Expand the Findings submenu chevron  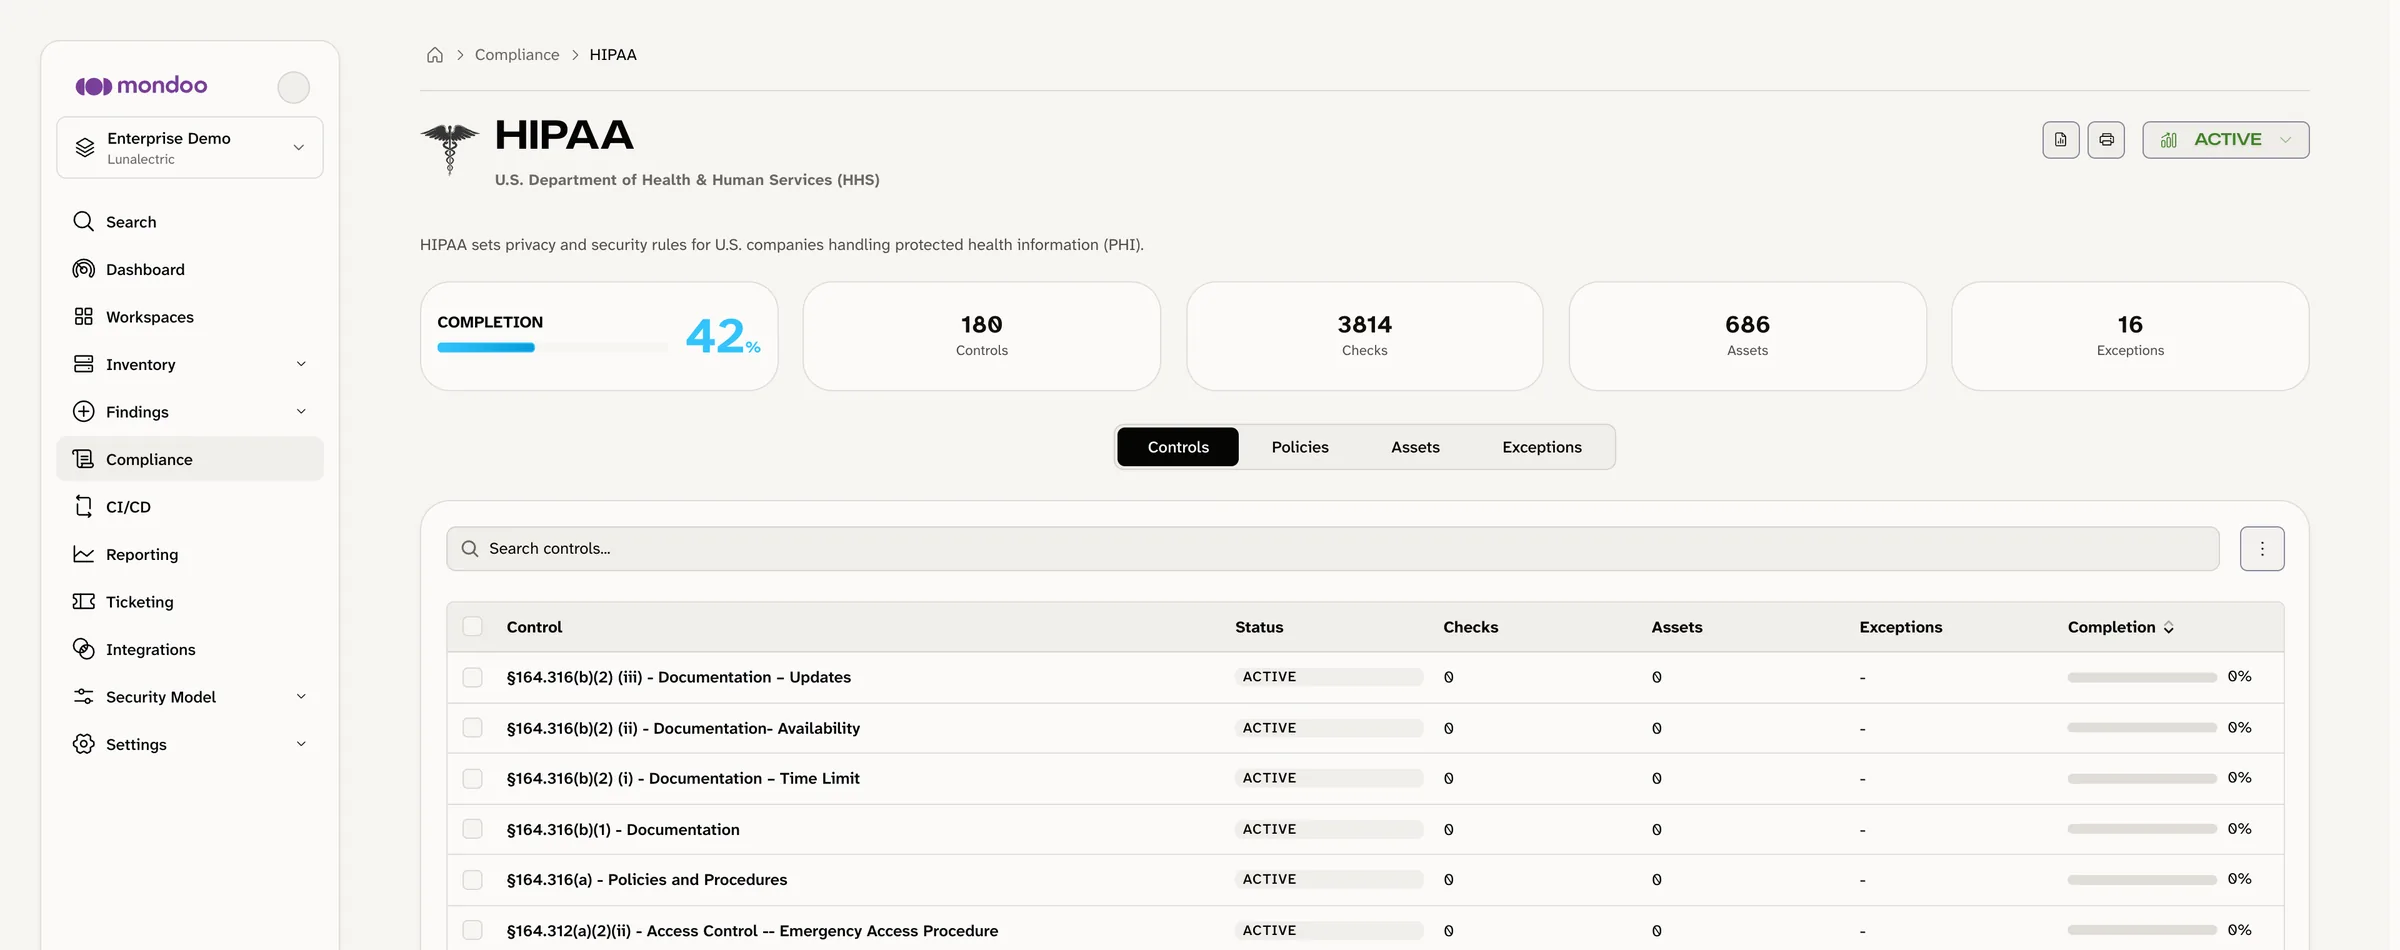coord(301,411)
